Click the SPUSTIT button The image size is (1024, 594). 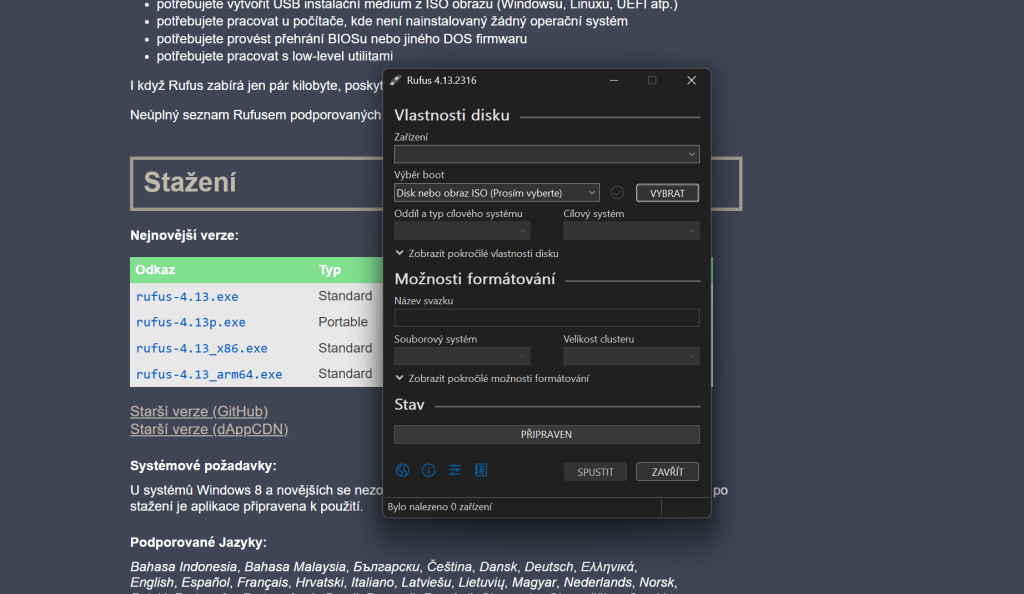click(x=595, y=472)
